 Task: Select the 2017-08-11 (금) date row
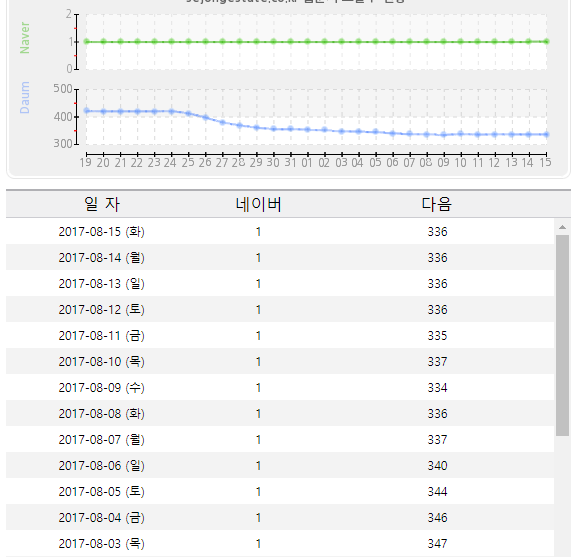tap(280, 335)
